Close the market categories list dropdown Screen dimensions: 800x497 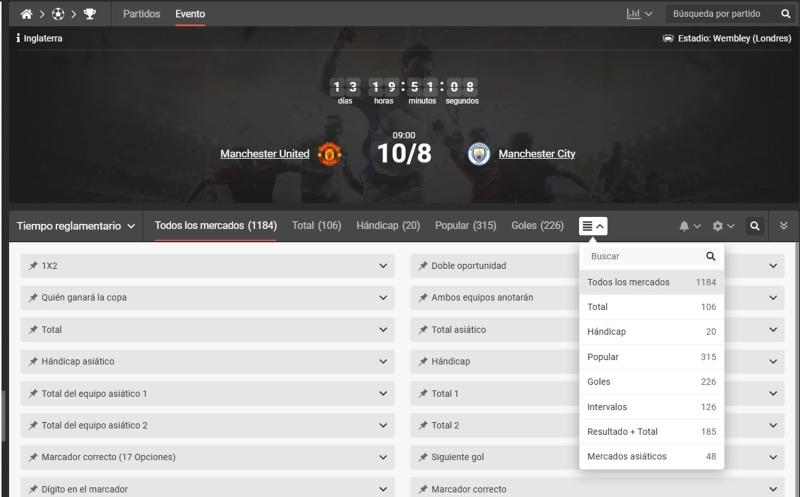click(593, 226)
